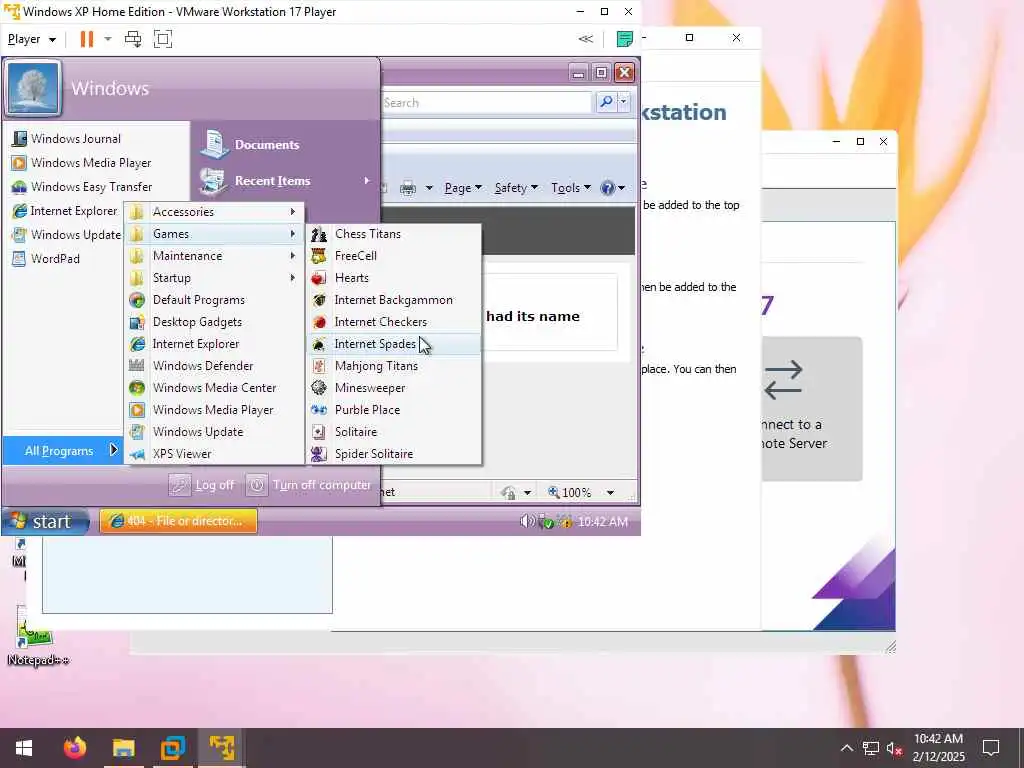Expand the Games folder
The image size is (1024, 768).
(x=214, y=234)
